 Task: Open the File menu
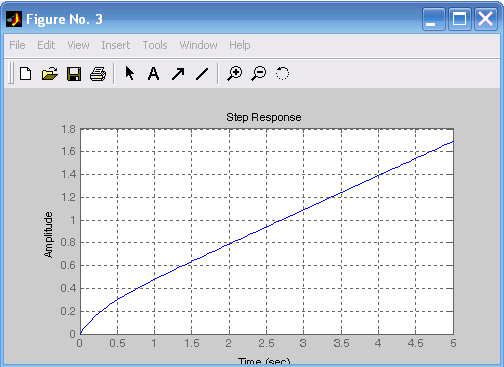coord(17,45)
